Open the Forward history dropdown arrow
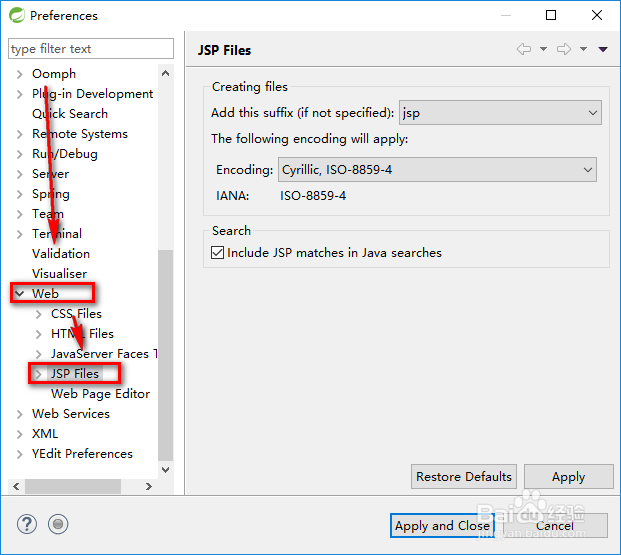This screenshot has height=555, width=621. [583, 49]
